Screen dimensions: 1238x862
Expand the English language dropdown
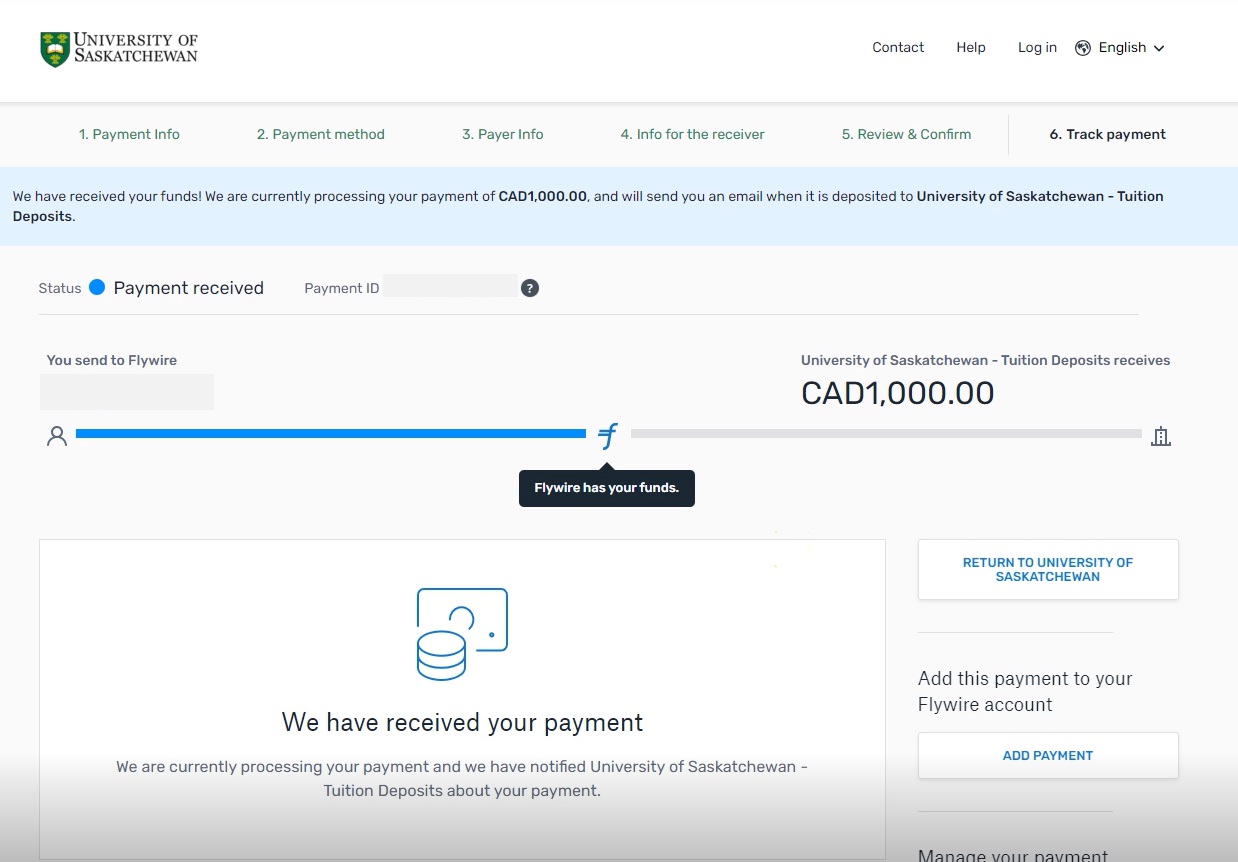(x=1131, y=47)
